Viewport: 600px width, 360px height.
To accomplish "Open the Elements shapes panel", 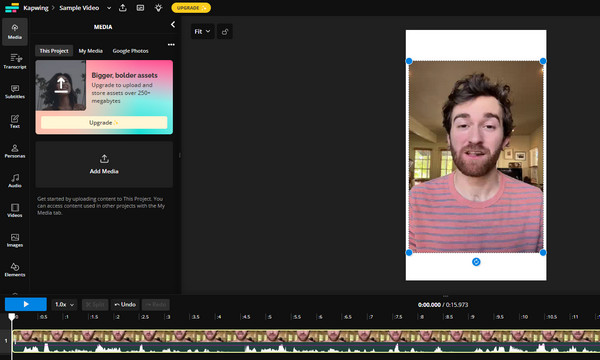I will coord(15,270).
